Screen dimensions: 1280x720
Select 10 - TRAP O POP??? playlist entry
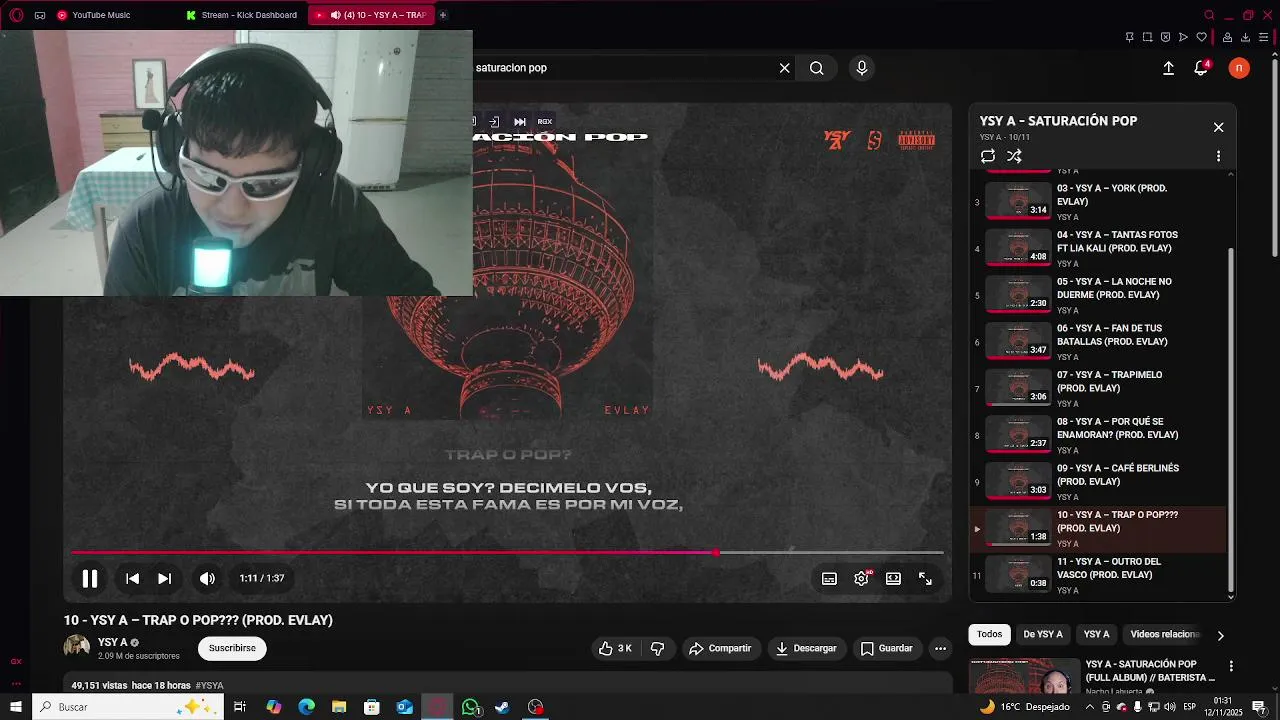[1100, 528]
